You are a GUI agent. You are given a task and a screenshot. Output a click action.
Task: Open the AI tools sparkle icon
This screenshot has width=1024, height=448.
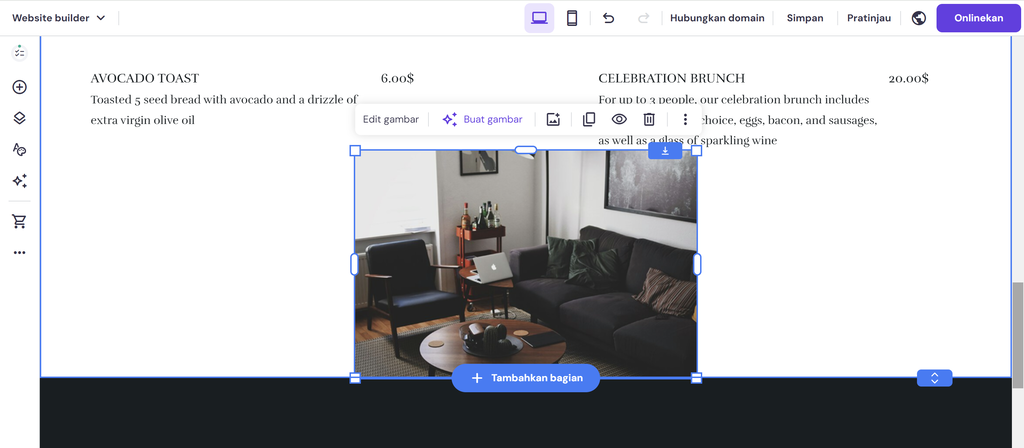(20, 181)
